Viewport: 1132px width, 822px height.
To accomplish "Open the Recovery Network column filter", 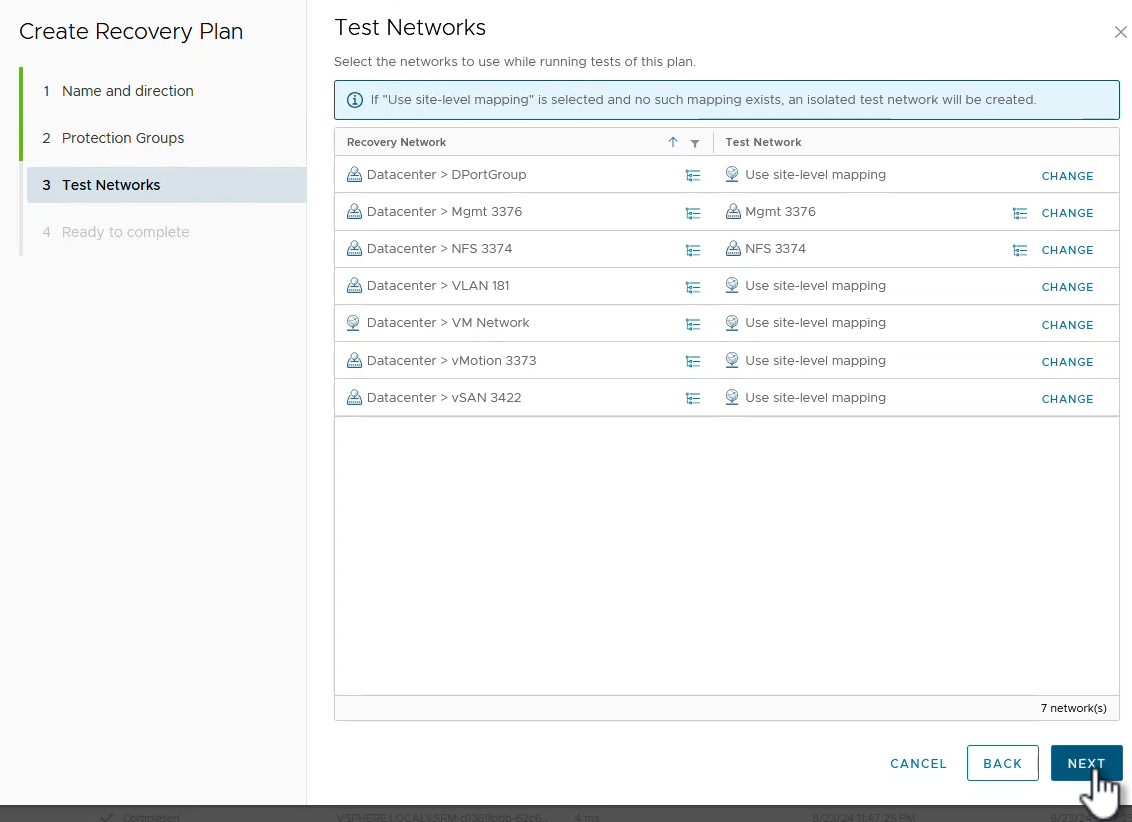I will coord(695,143).
